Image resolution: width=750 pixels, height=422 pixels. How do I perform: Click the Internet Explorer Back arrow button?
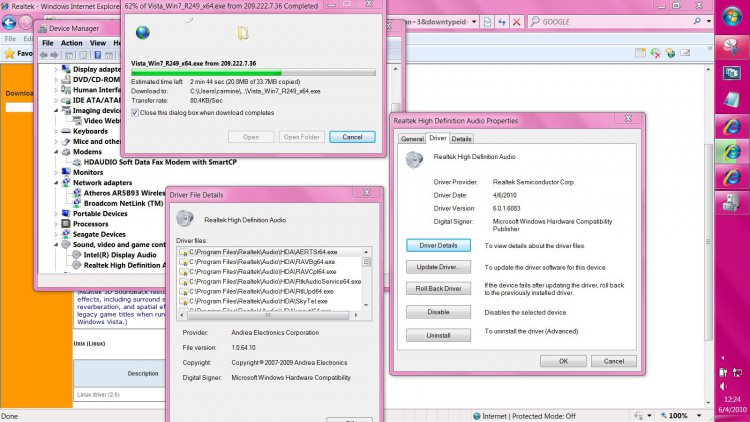9,22
